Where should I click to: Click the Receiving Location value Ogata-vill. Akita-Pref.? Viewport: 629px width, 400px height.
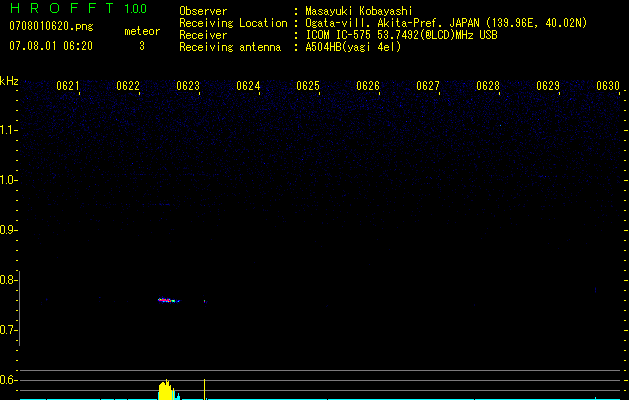coord(390,23)
